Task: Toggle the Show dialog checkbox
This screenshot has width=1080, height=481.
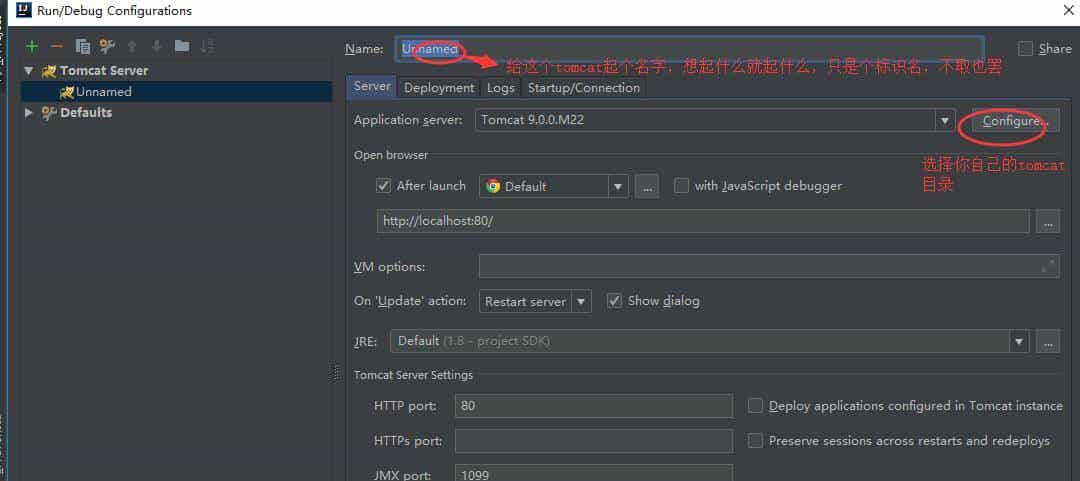Action: pyautogui.click(x=614, y=301)
